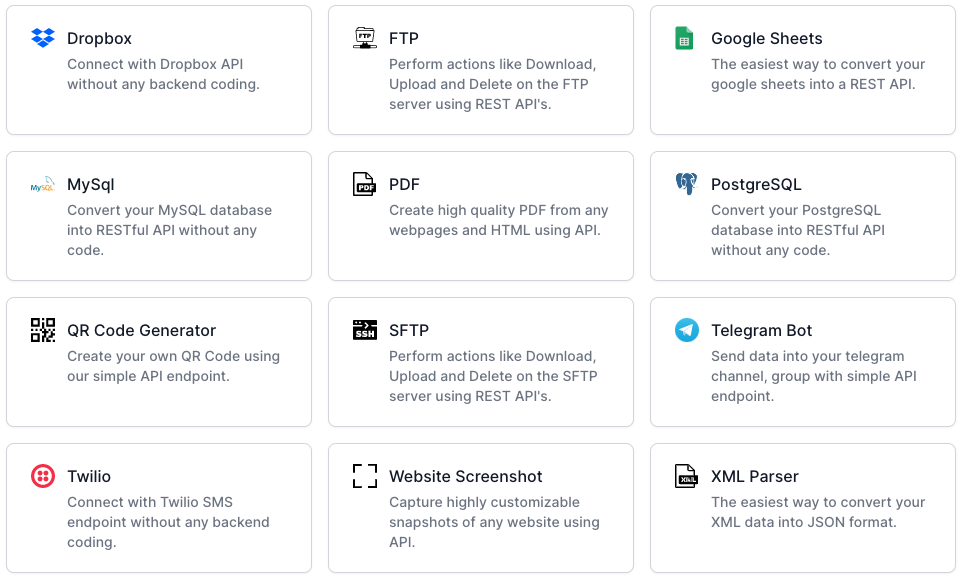Click the red Twilio logo icon
The height and width of the screenshot is (580, 963).
pos(43,476)
